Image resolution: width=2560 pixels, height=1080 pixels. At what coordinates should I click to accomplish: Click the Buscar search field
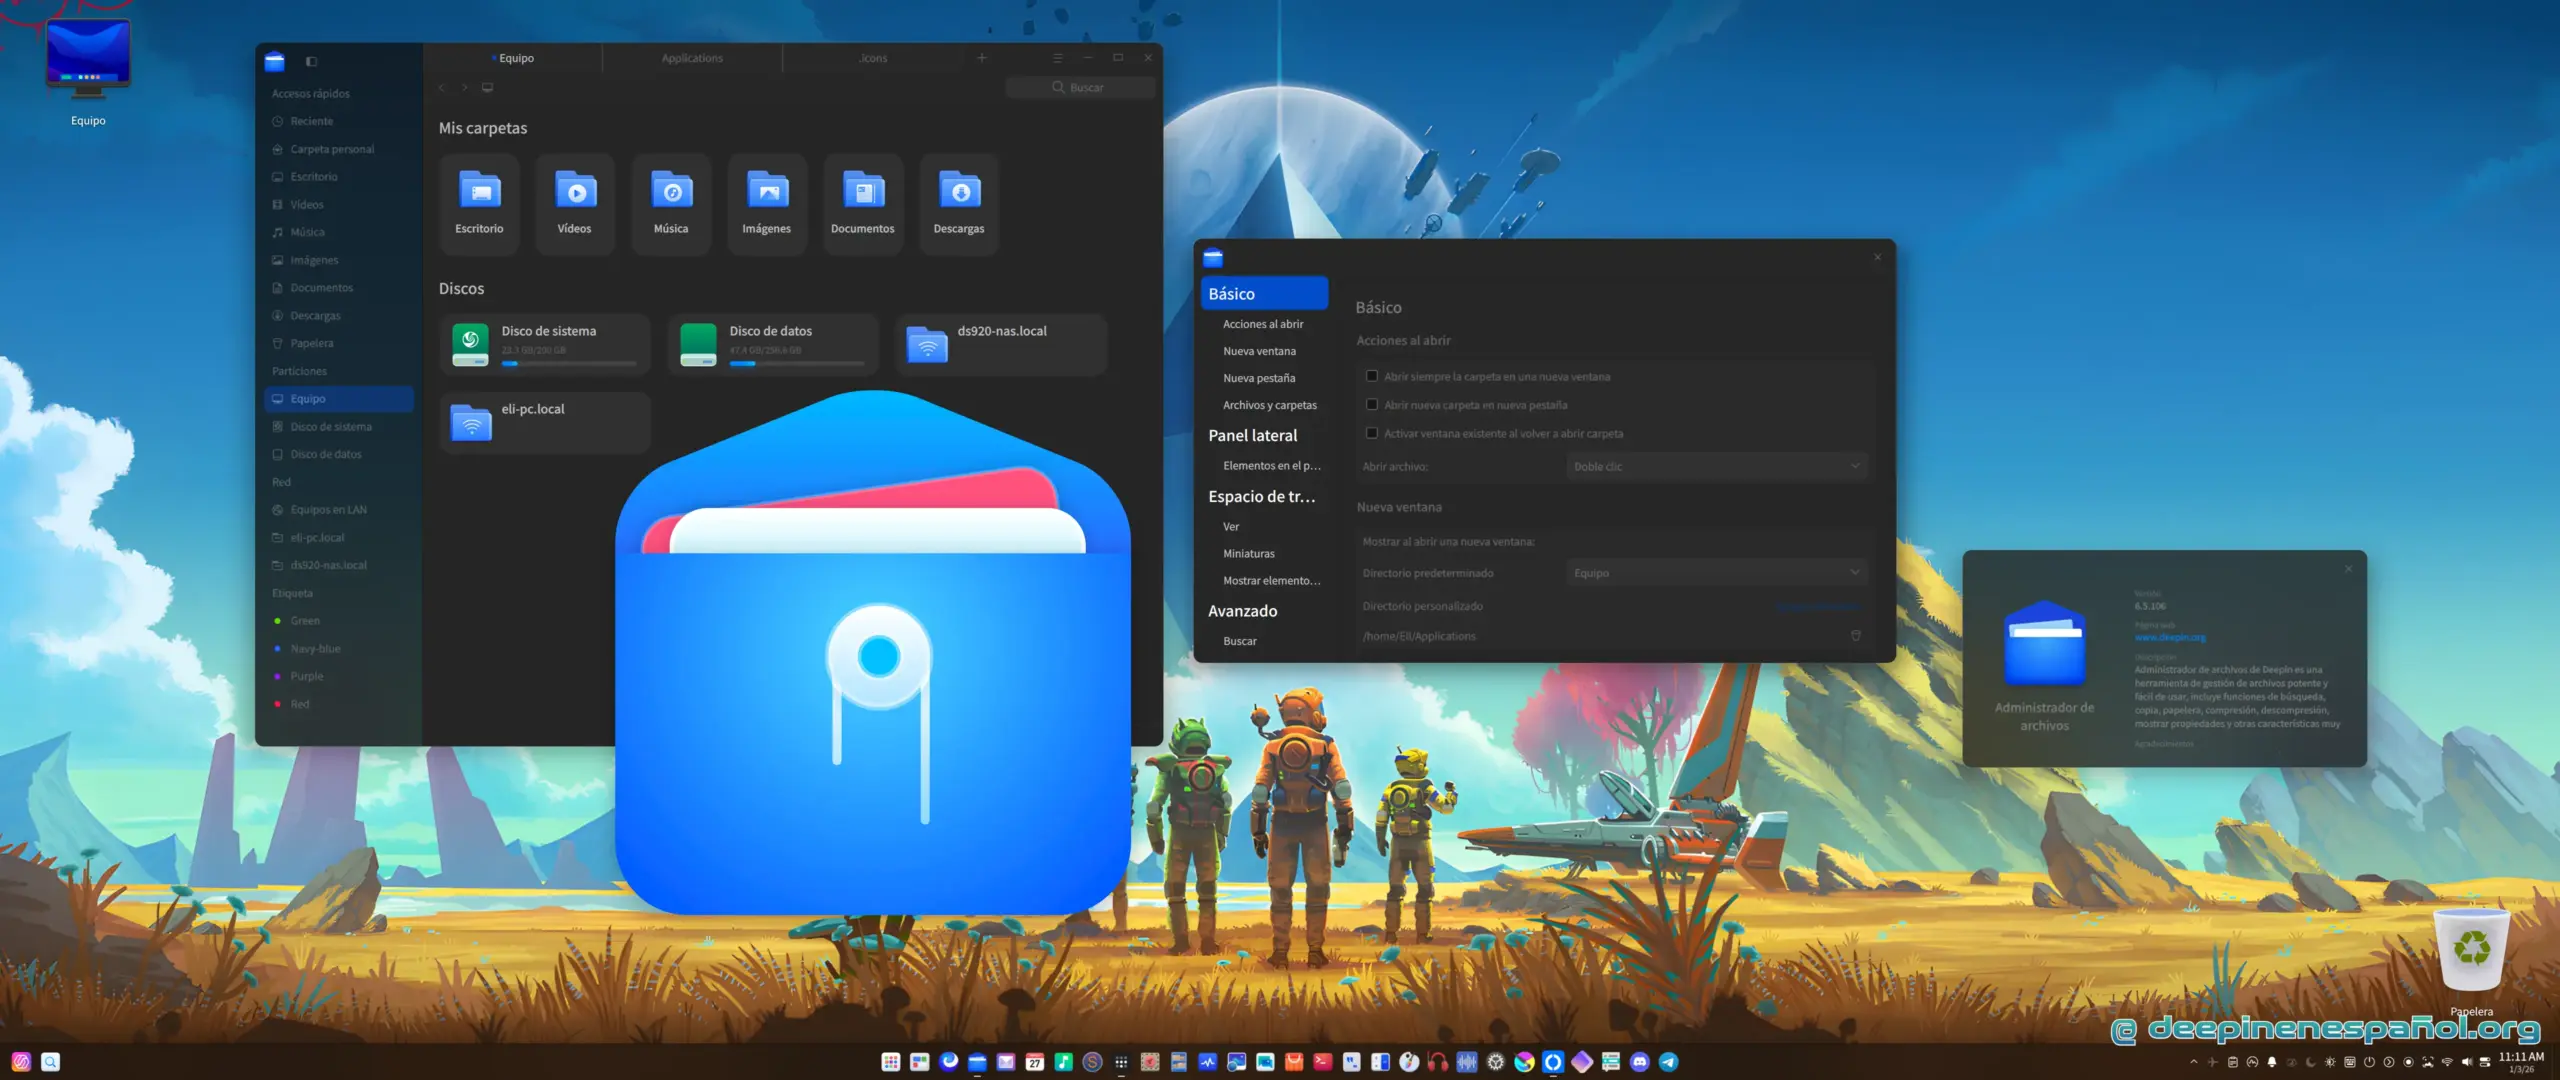pyautogui.click(x=1080, y=88)
